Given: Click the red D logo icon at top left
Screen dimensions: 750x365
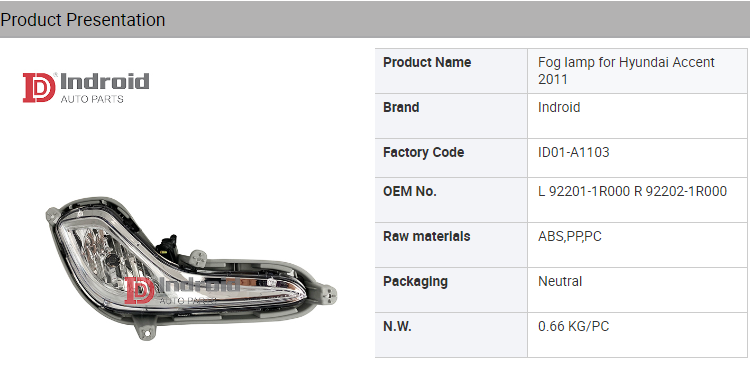Looking at the screenshot, I should point(39,88).
